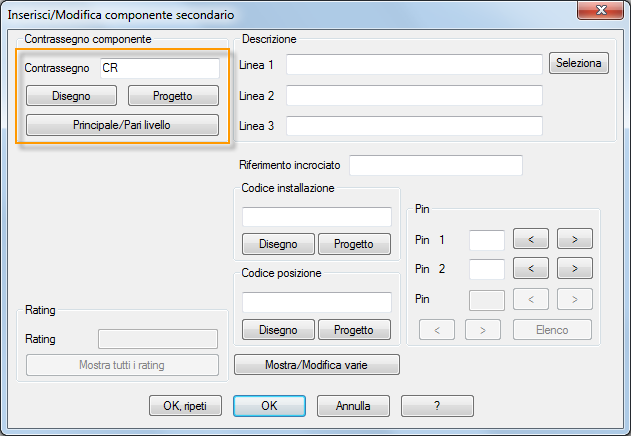Viewport: 631px width, 436px height.
Task: Focus the Linea 3 input field
Action: (x=413, y=126)
